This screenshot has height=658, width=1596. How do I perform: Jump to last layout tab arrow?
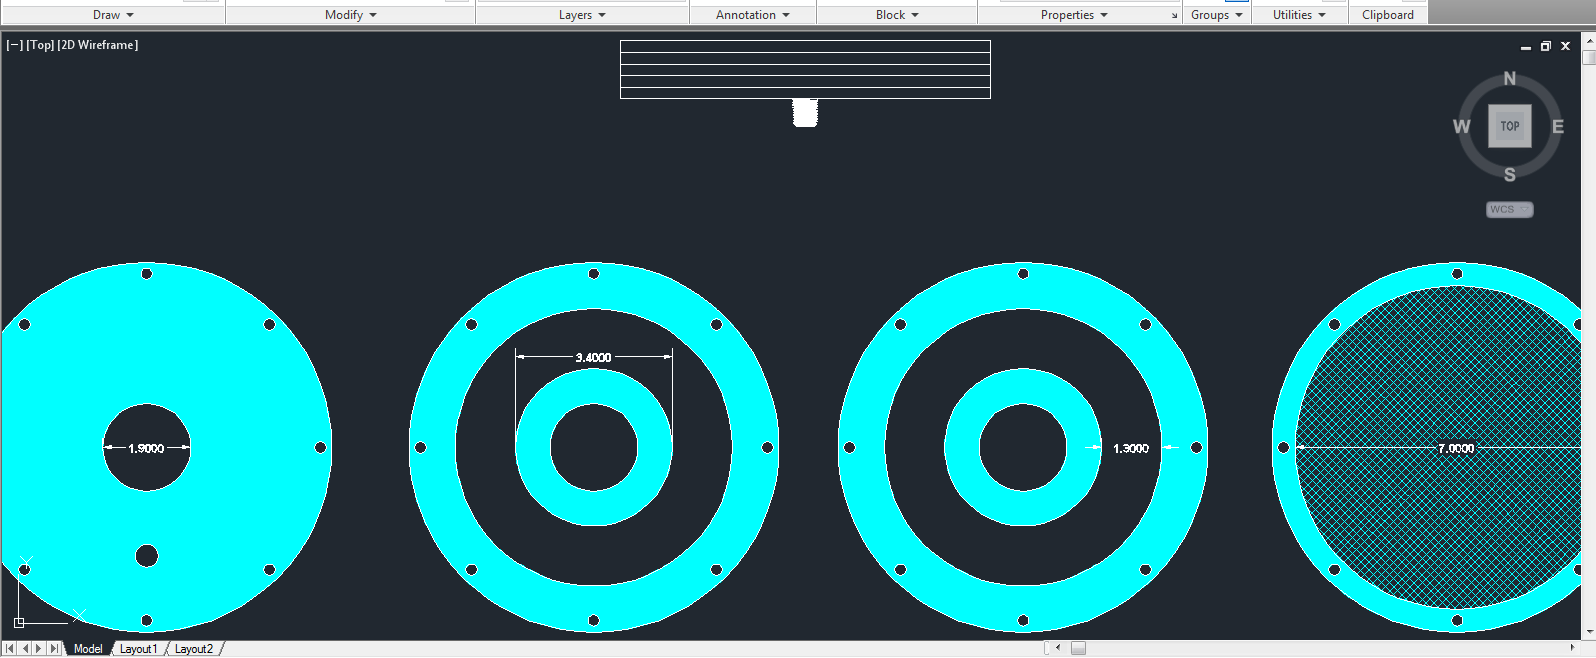click(54, 649)
